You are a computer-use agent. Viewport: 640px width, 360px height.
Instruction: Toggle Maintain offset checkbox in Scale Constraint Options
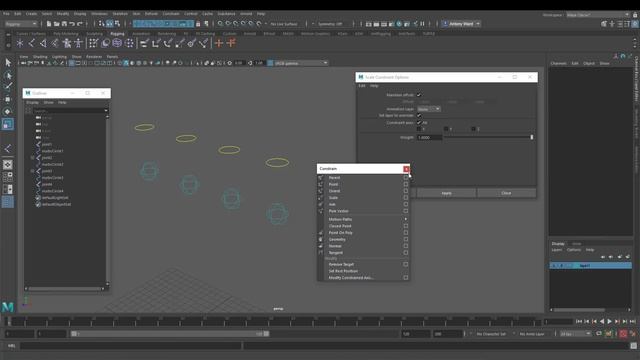pos(419,95)
